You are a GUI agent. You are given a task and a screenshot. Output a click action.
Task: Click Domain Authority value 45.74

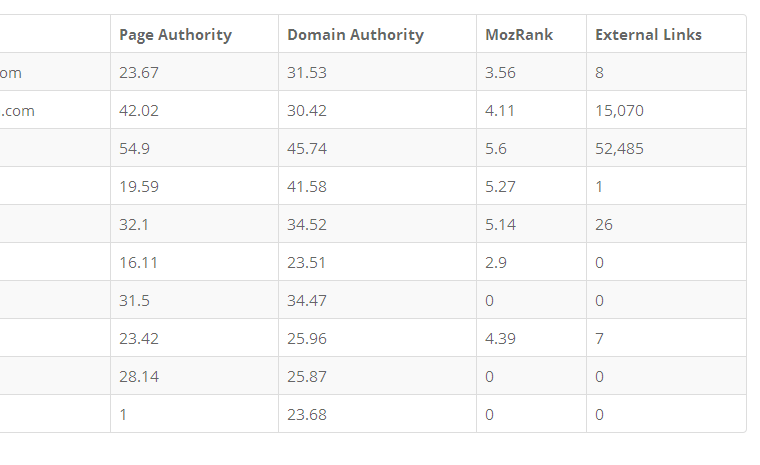(x=306, y=149)
